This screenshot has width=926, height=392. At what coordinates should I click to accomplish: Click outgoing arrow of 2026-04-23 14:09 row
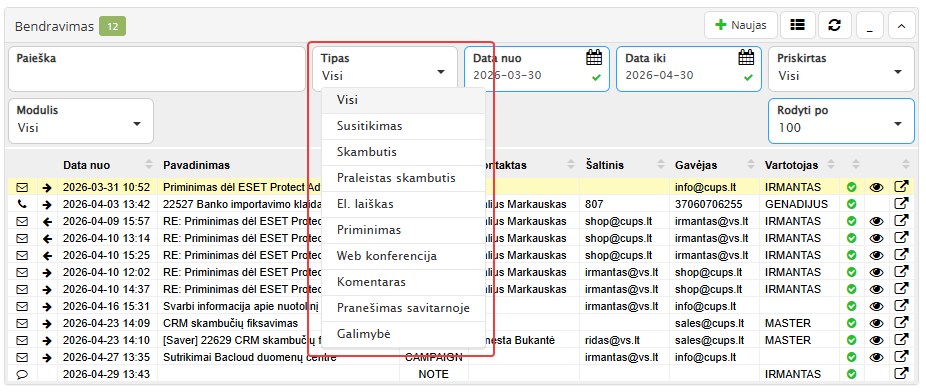pos(48,324)
